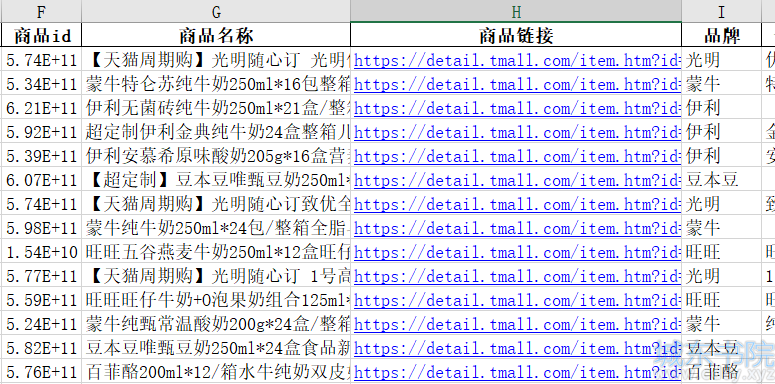The height and width of the screenshot is (384, 775).
Task: Select brand cell 伊利 in 5.39E+11 row
Action: coord(722,156)
